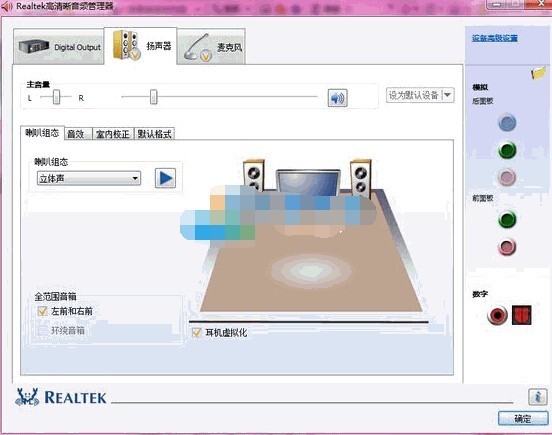Open the 设备高级设置 link
552x435 pixels.
click(x=495, y=38)
